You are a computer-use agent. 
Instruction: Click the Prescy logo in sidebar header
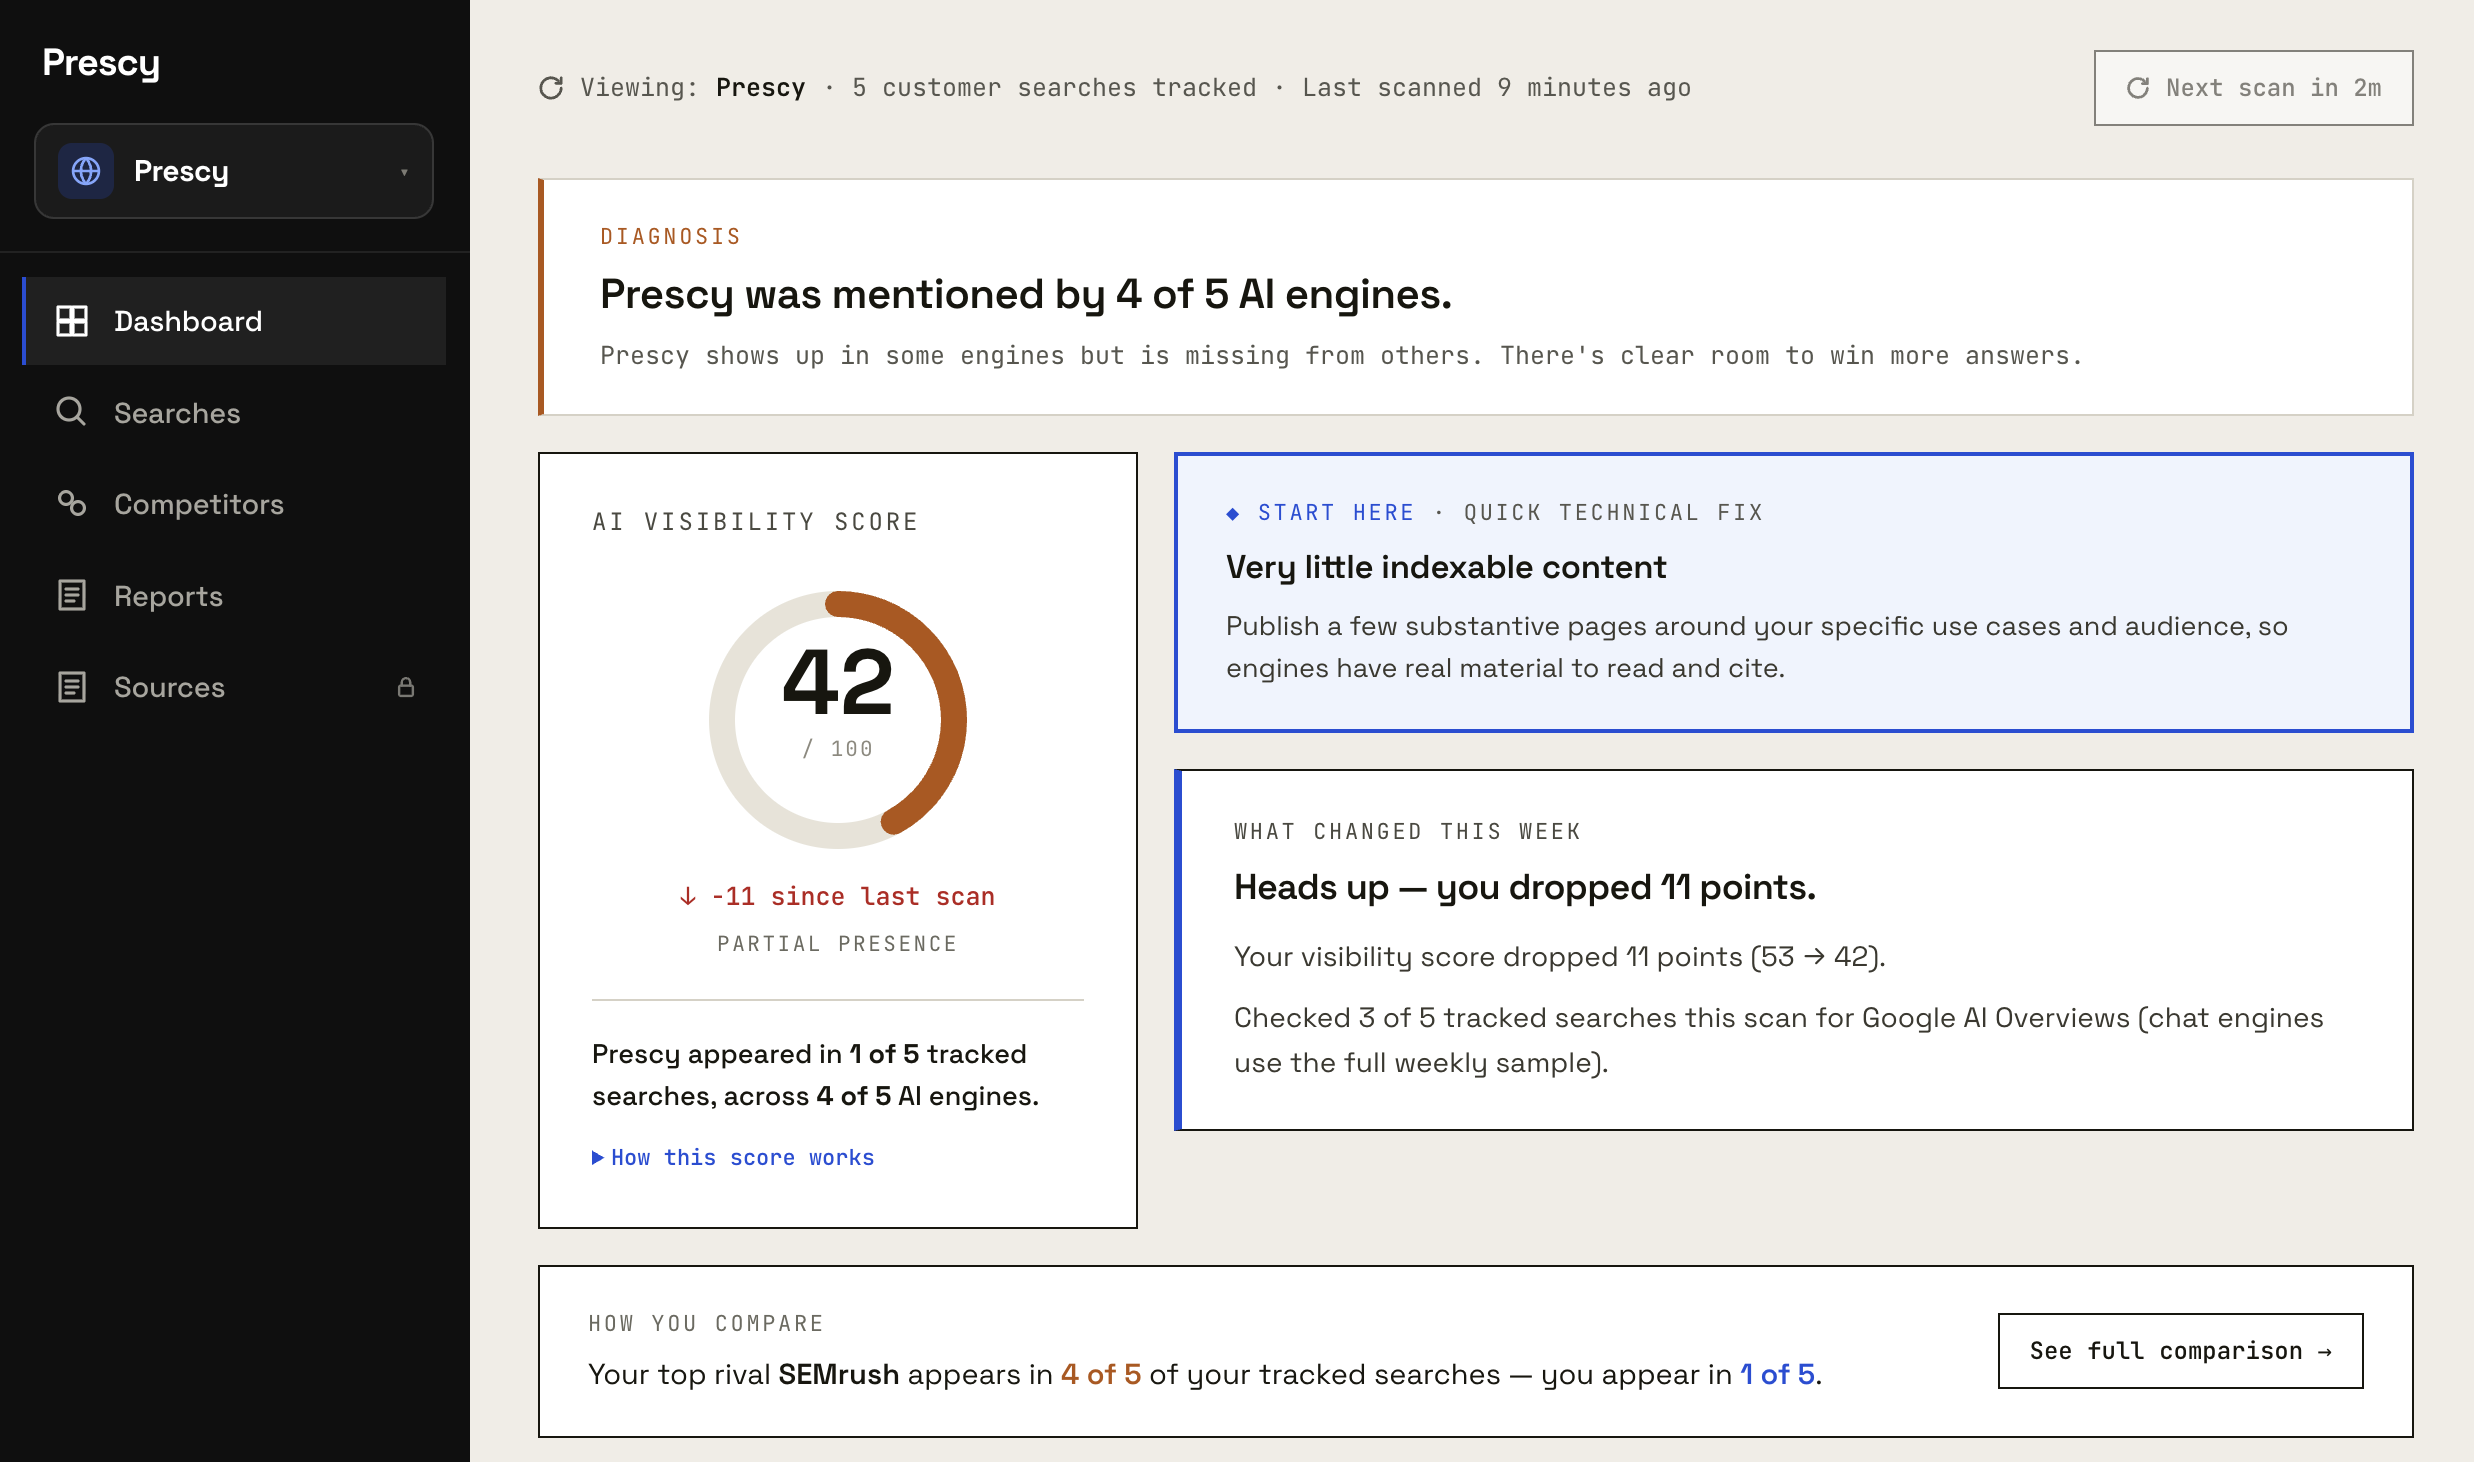pos(101,63)
